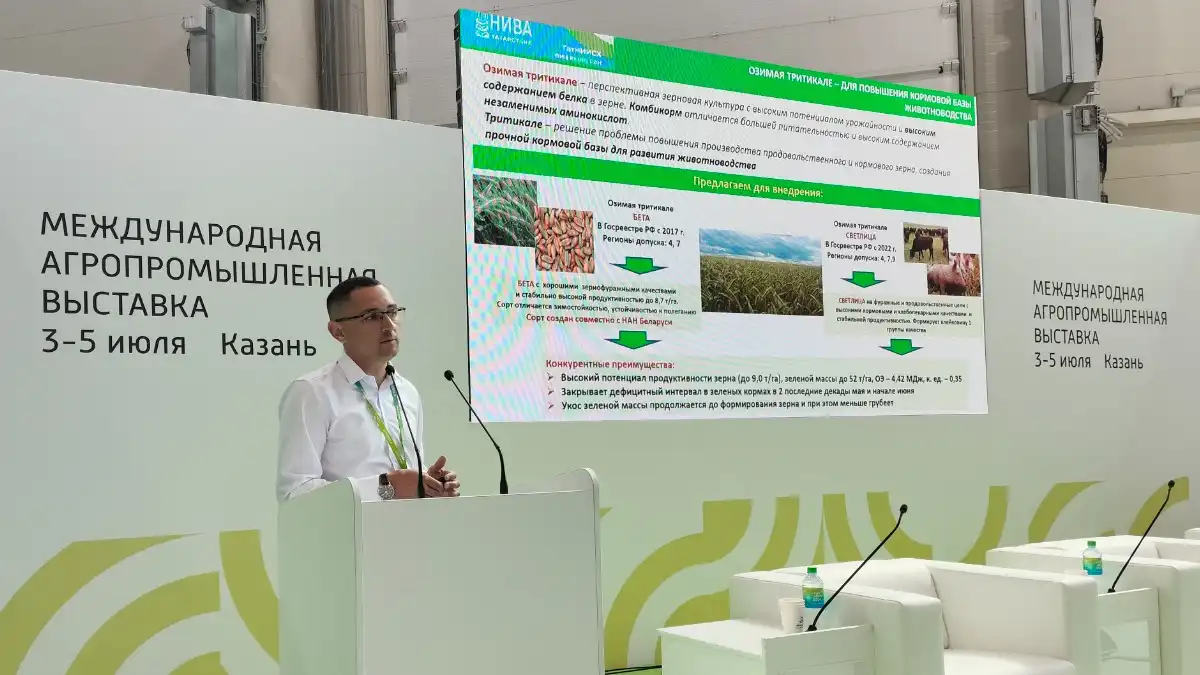Select the 'Конкурентные преимущества:' heading
This screenshot has width=1200, height=675.
point(611,364)
